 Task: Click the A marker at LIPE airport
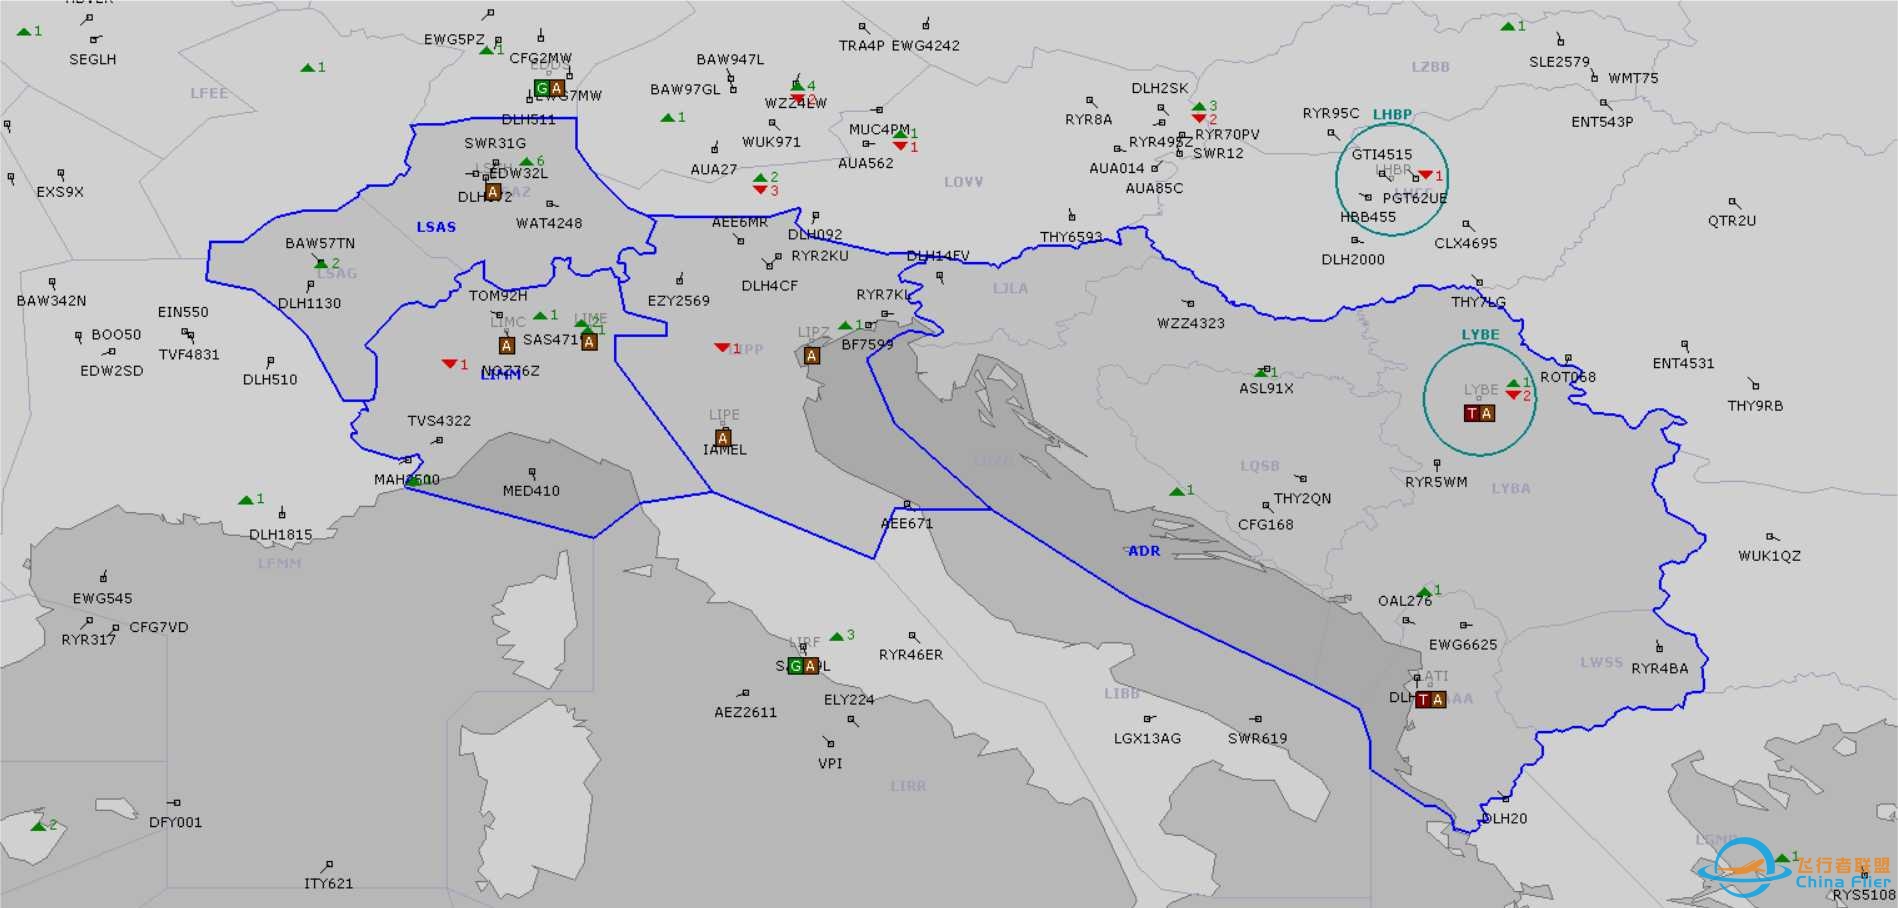[x=723, y=438]
